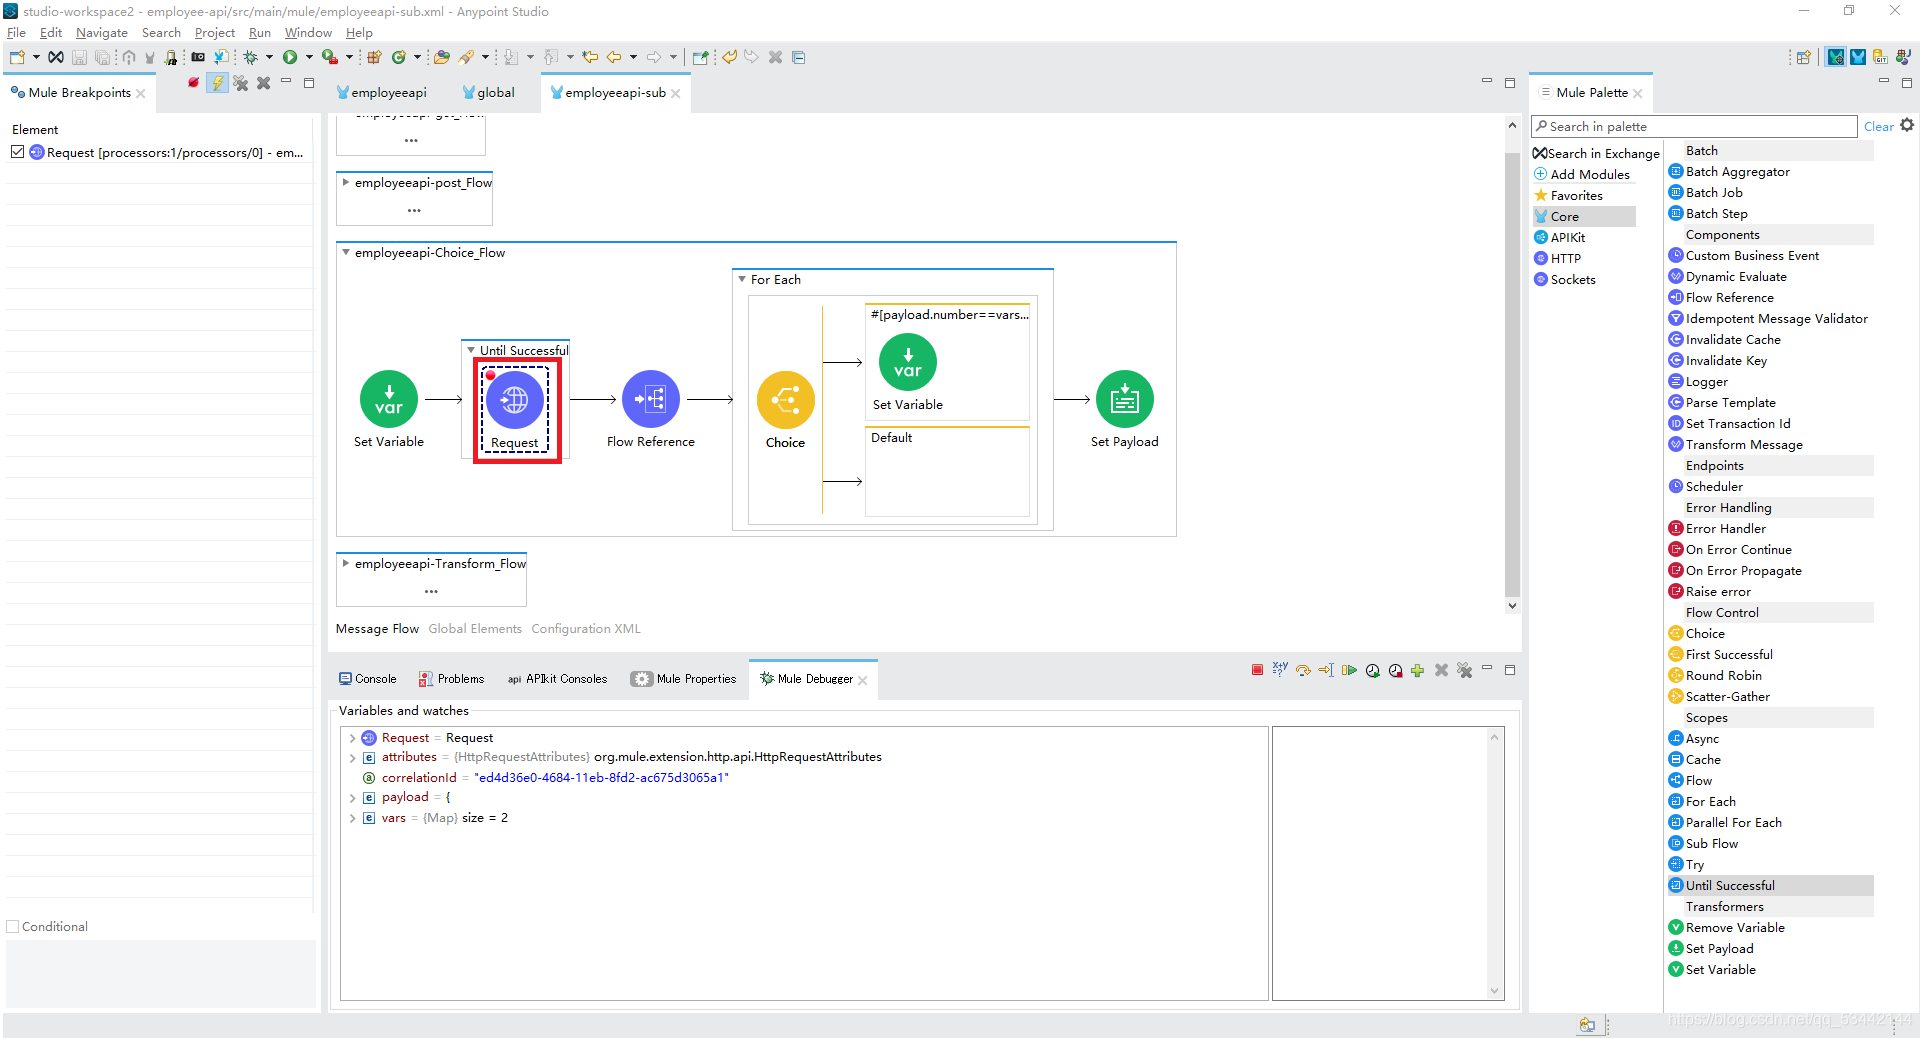The width and height of the screenshot is (1922, 1038).
Task: Click the red breakpoint disable icon
Action: (193, 83)
